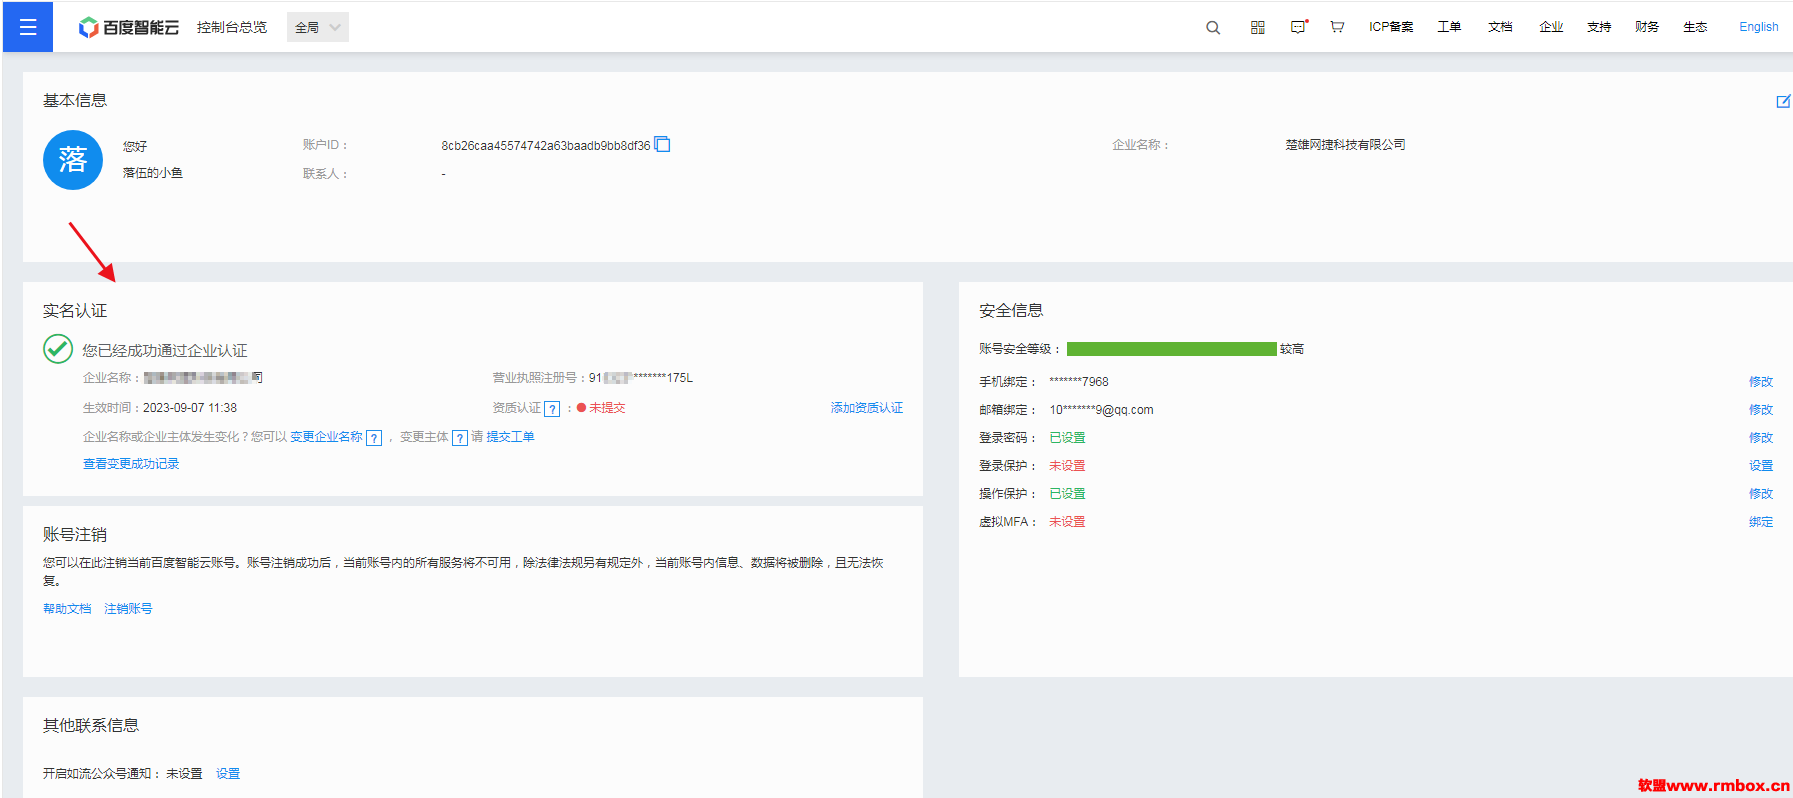
Task: Open 财务 in top menu
Action: [1647, 27]
